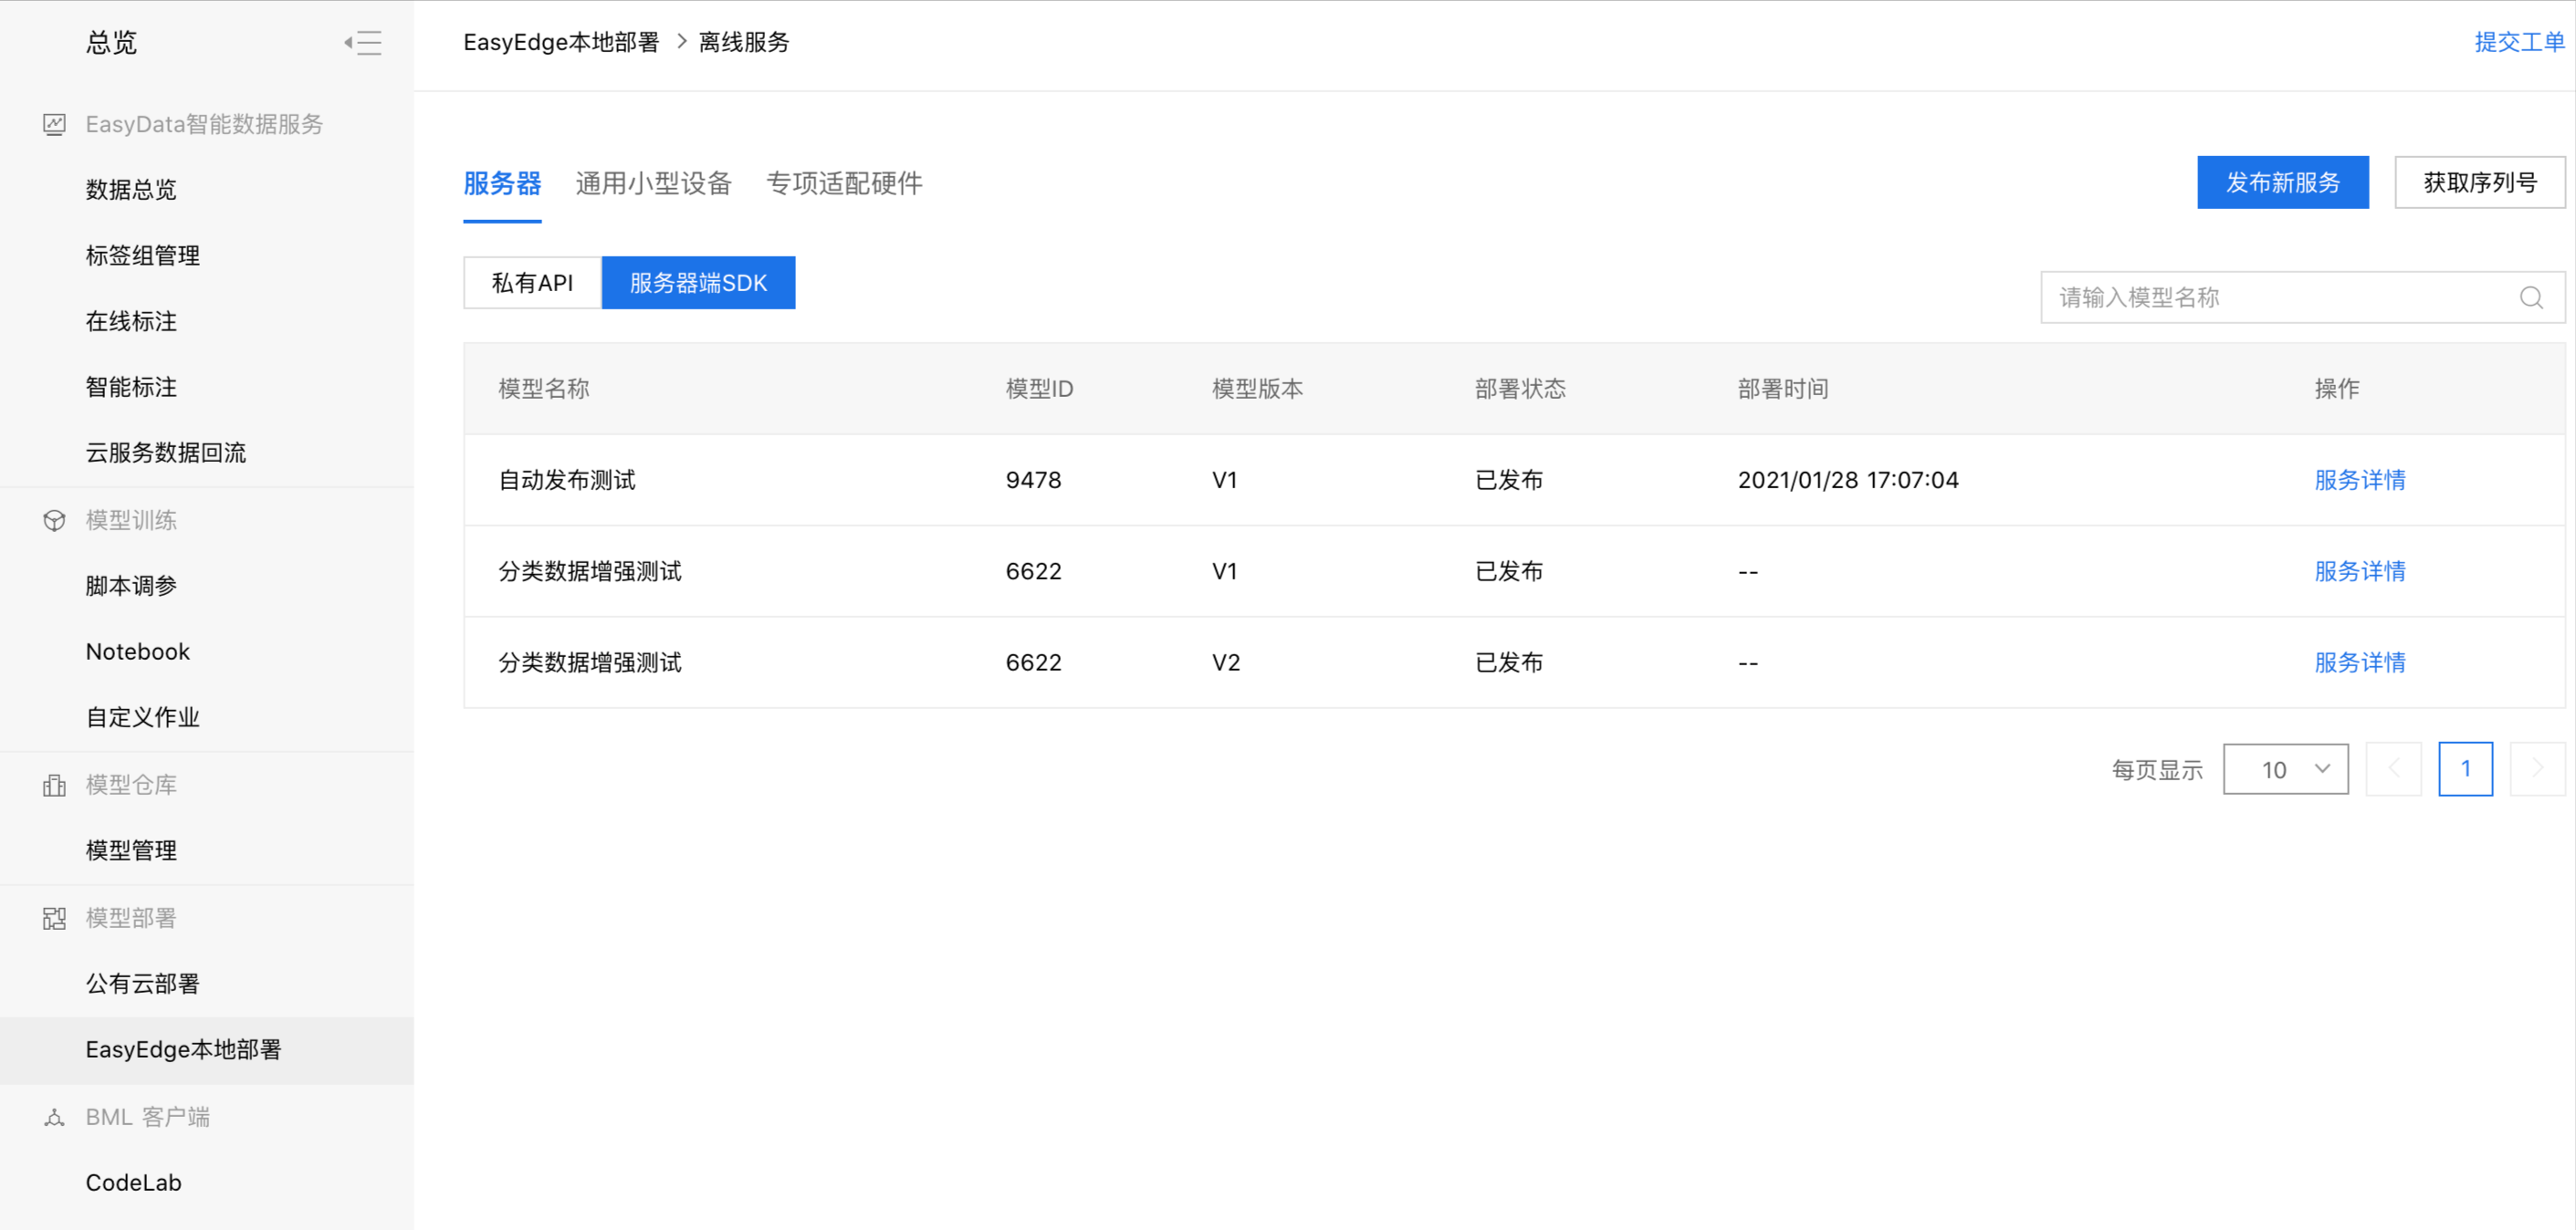Click the 获取序列号 button

2480,182
